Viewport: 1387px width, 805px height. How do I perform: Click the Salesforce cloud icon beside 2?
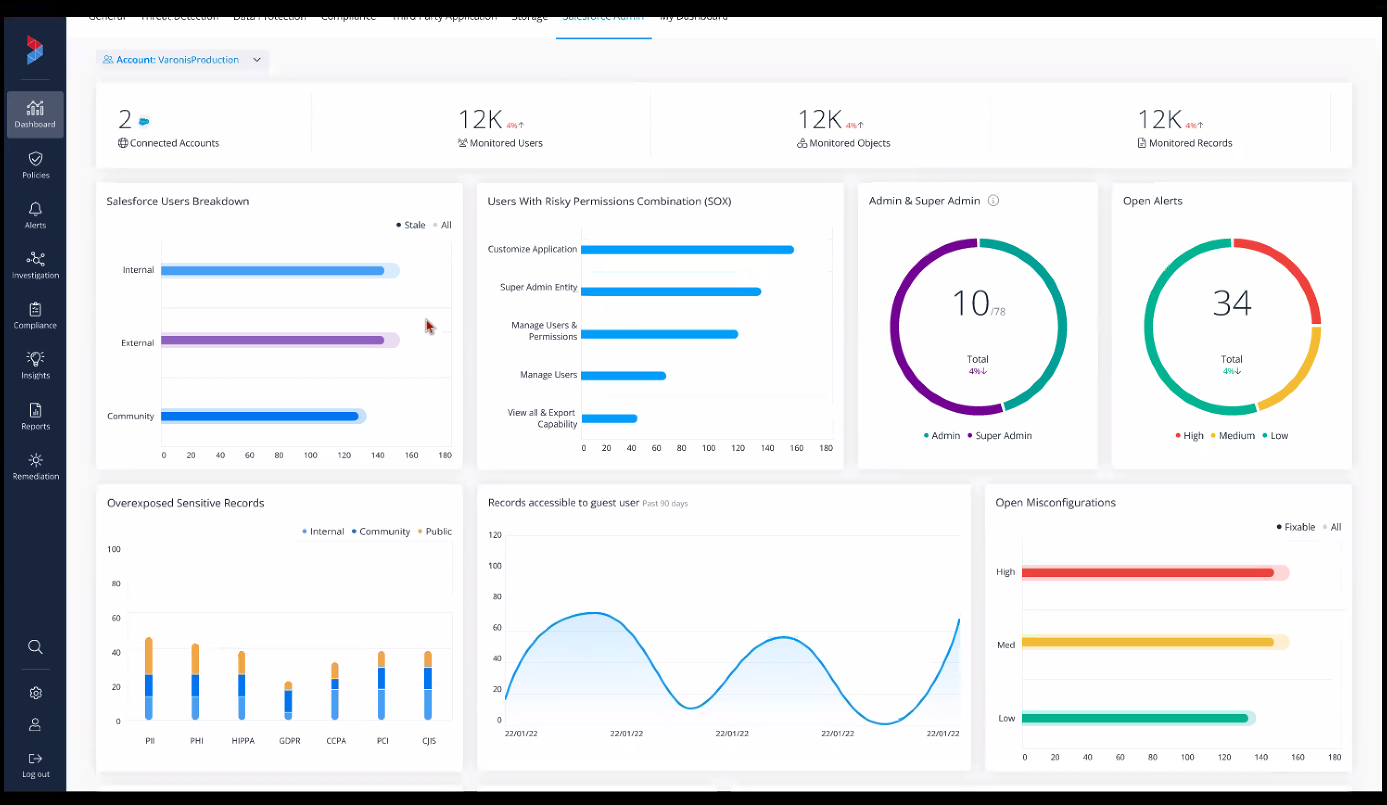click(x=144, y=121)
